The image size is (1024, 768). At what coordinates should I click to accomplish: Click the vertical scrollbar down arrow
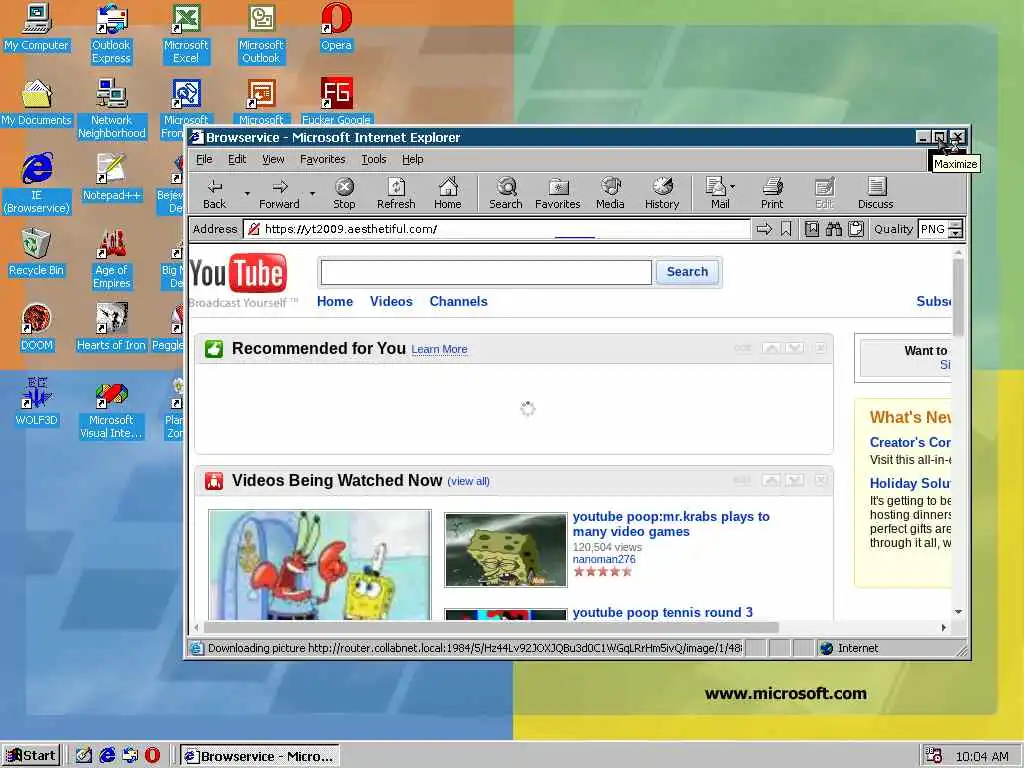(958, 612)
